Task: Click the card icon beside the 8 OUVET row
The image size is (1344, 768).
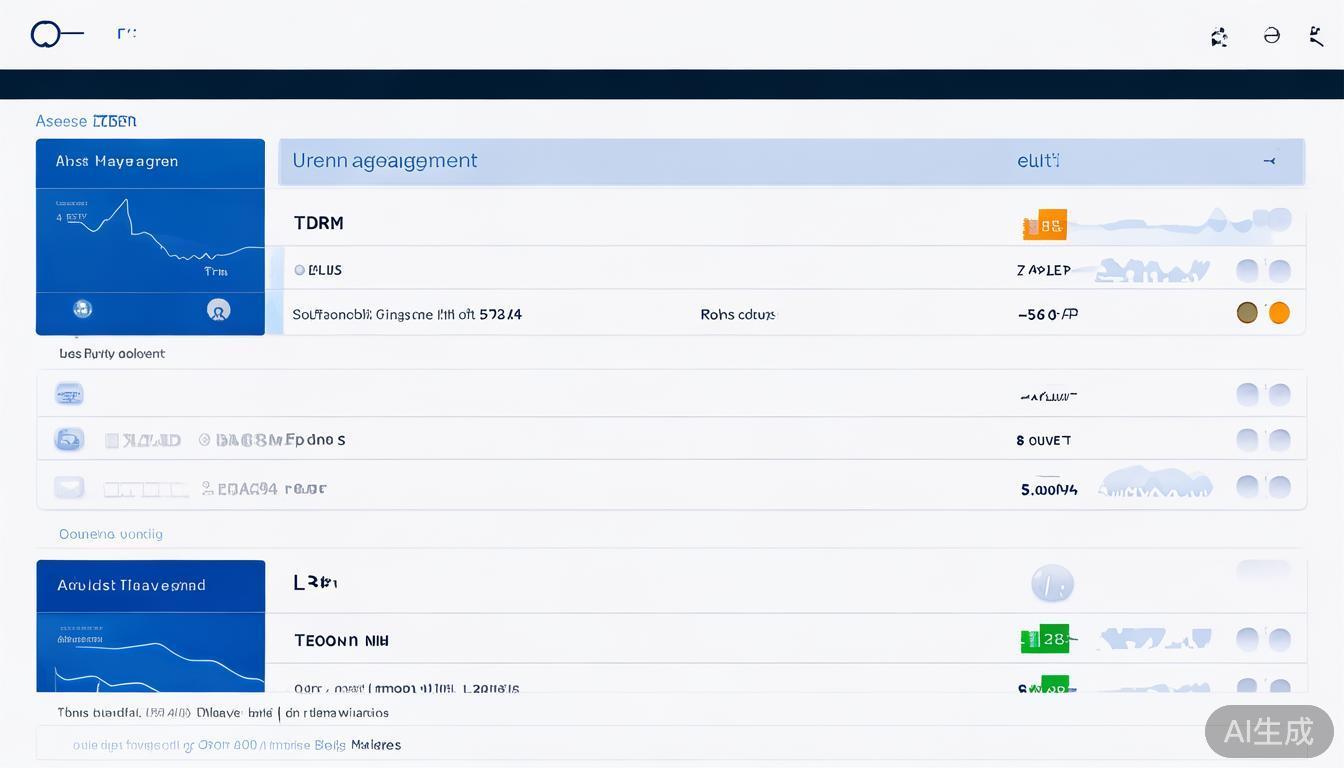Action: click(69, 439)
